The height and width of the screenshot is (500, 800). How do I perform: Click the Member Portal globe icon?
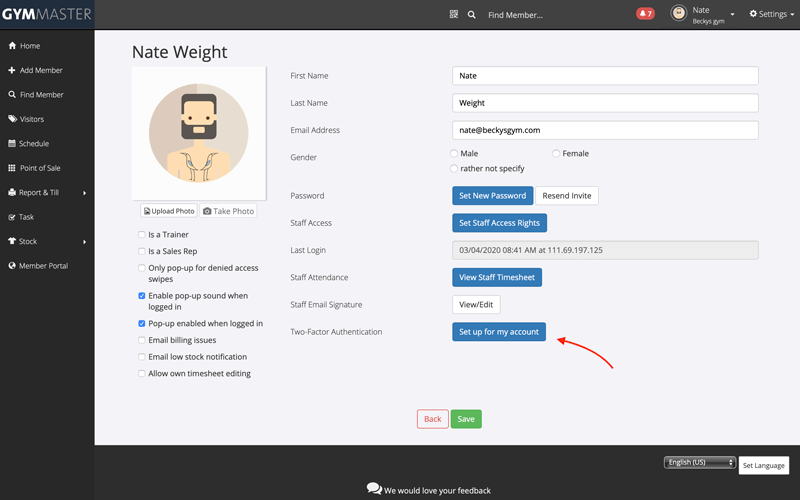coord(12,266)
